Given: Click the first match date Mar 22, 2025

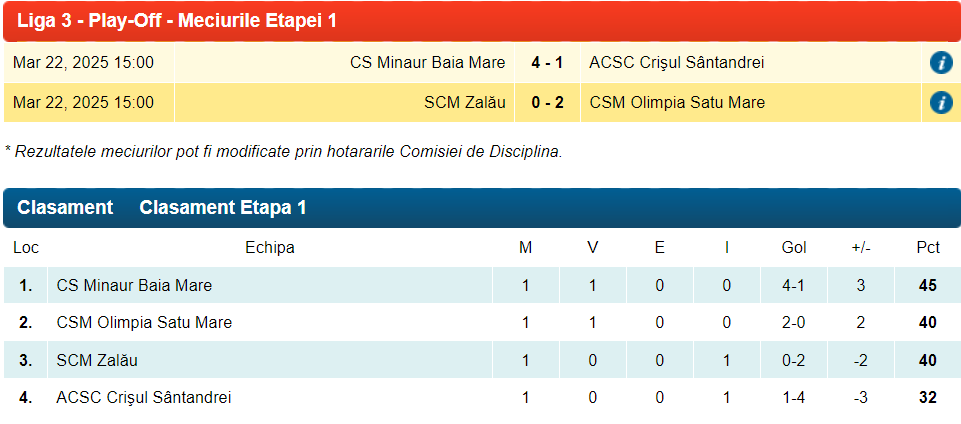Looking at the screenshot, I should point(83,63).
